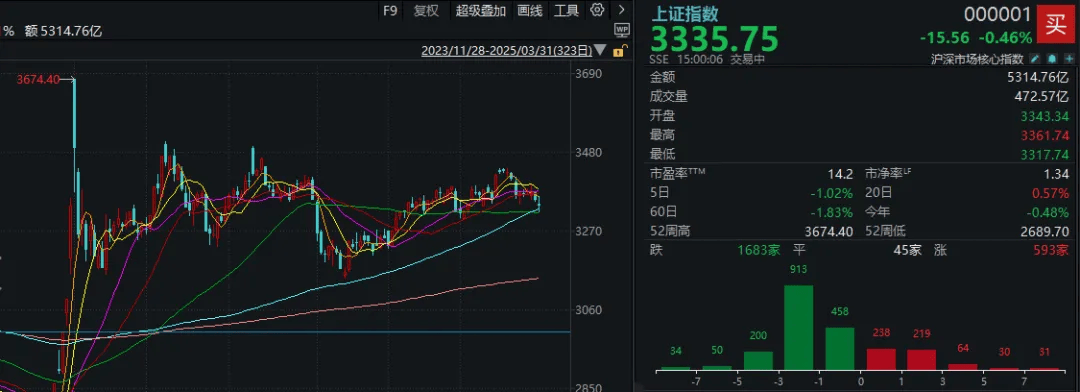Open the F9 menu item
Screen dimensions: 1080x392
point(390,10)
